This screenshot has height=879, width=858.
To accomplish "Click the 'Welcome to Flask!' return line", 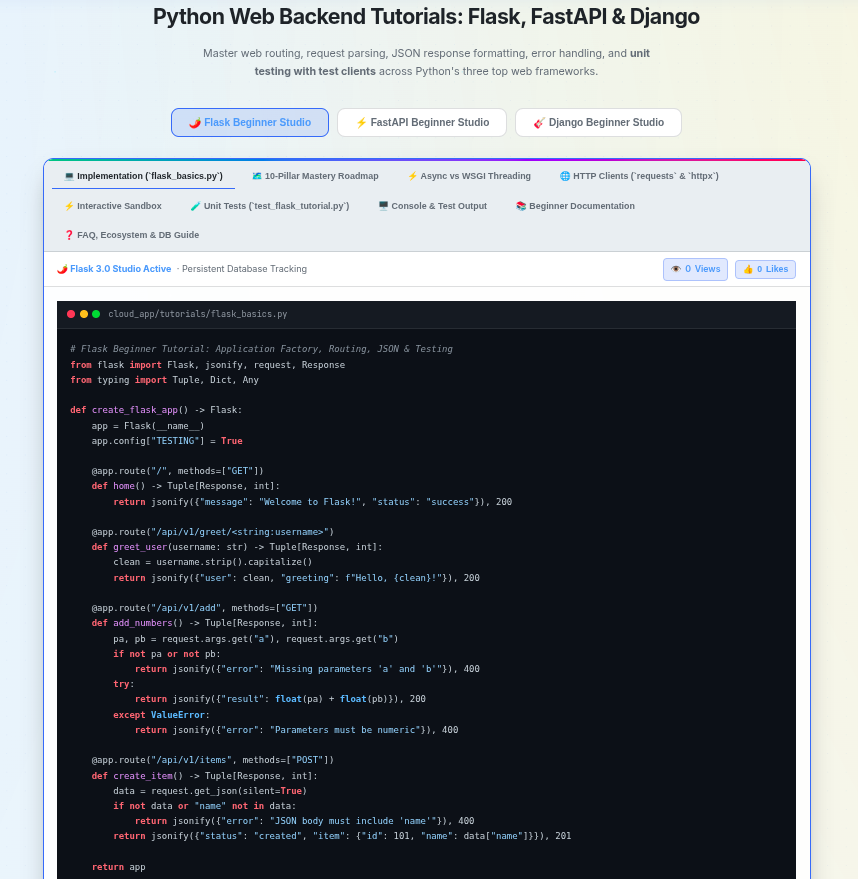I will [313, 502].
